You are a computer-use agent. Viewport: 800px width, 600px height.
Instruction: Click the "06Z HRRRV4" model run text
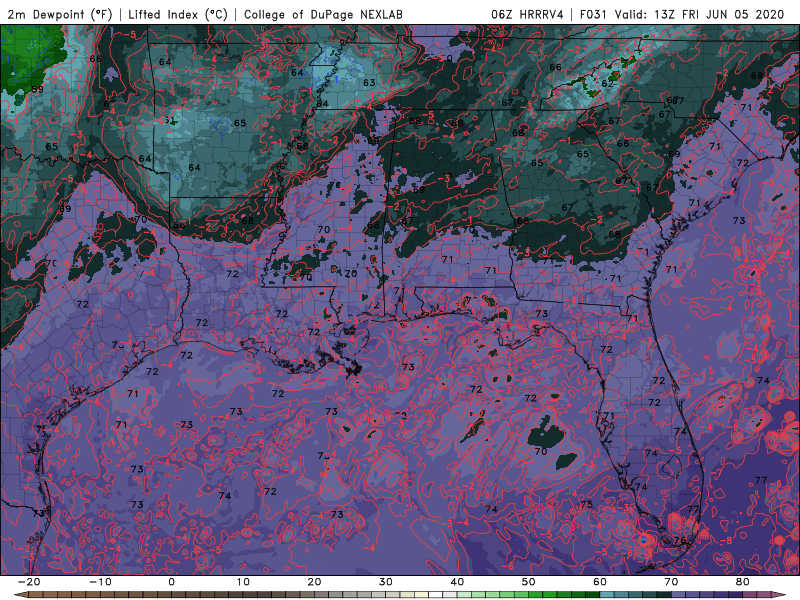click(x=527, y=14)
